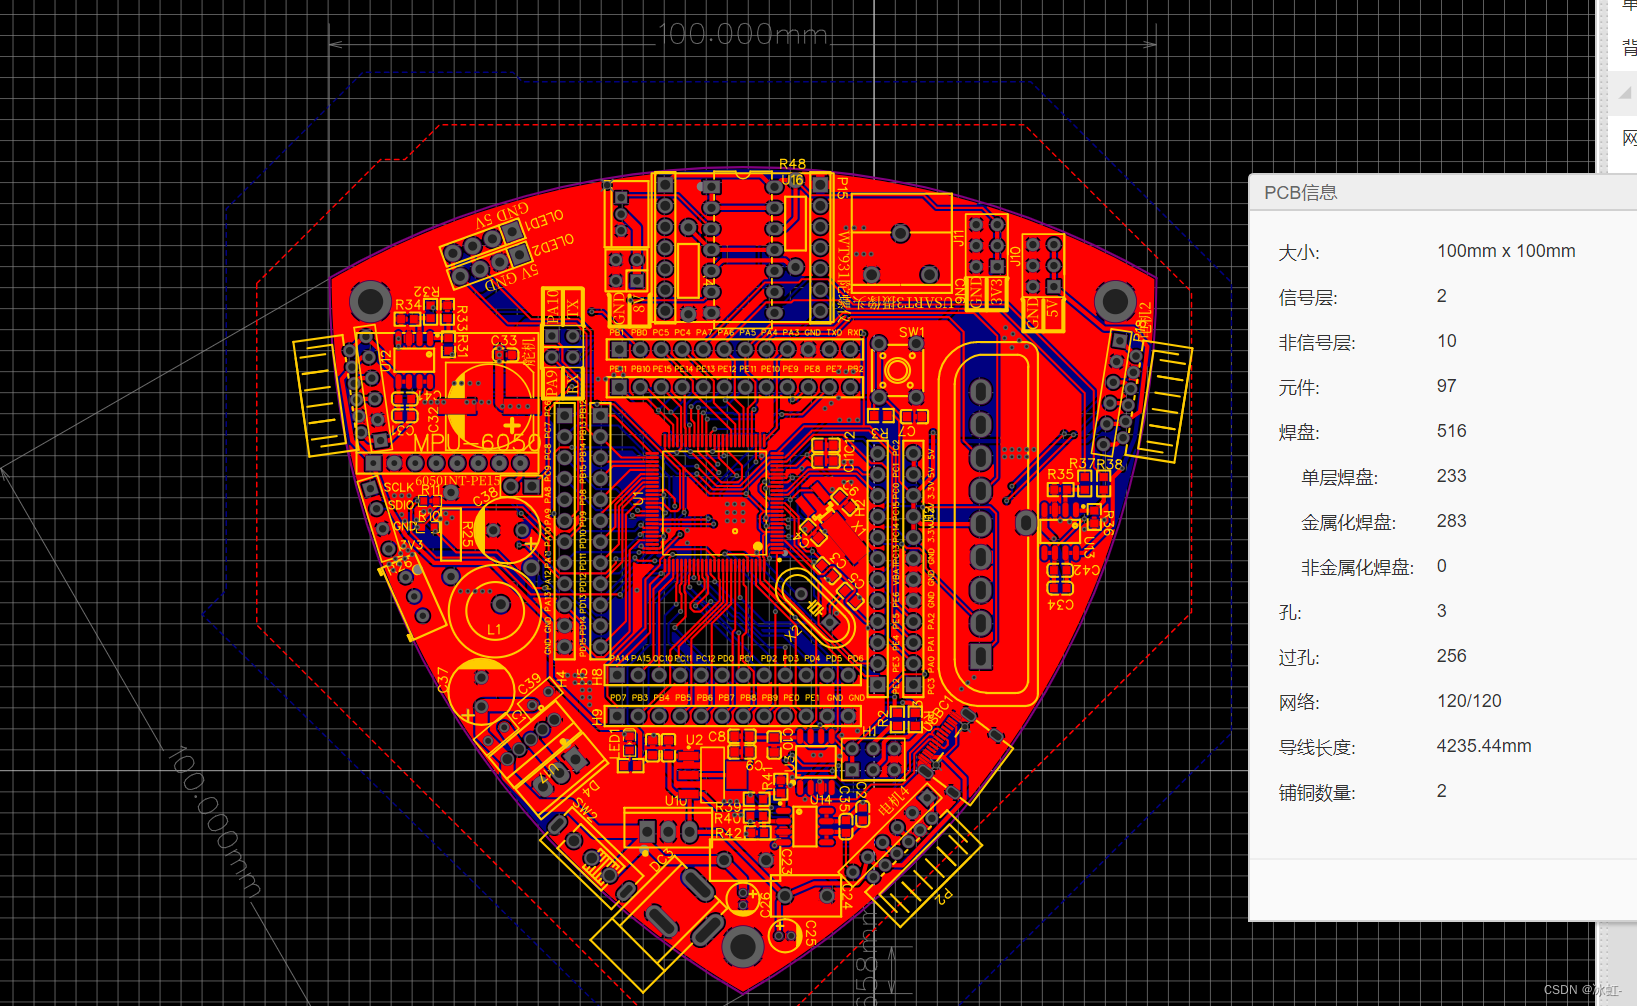Image resolution: width=1637 pixels, height=1006 pixels.
Task: Select the R48 designator label
Action: tap(792, 164)
